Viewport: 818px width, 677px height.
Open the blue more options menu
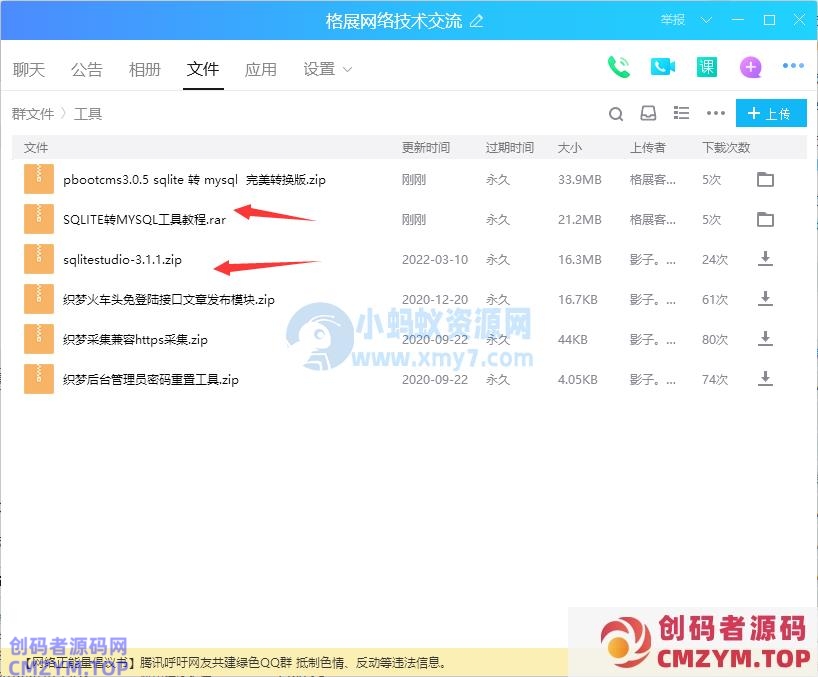point(793,67)
